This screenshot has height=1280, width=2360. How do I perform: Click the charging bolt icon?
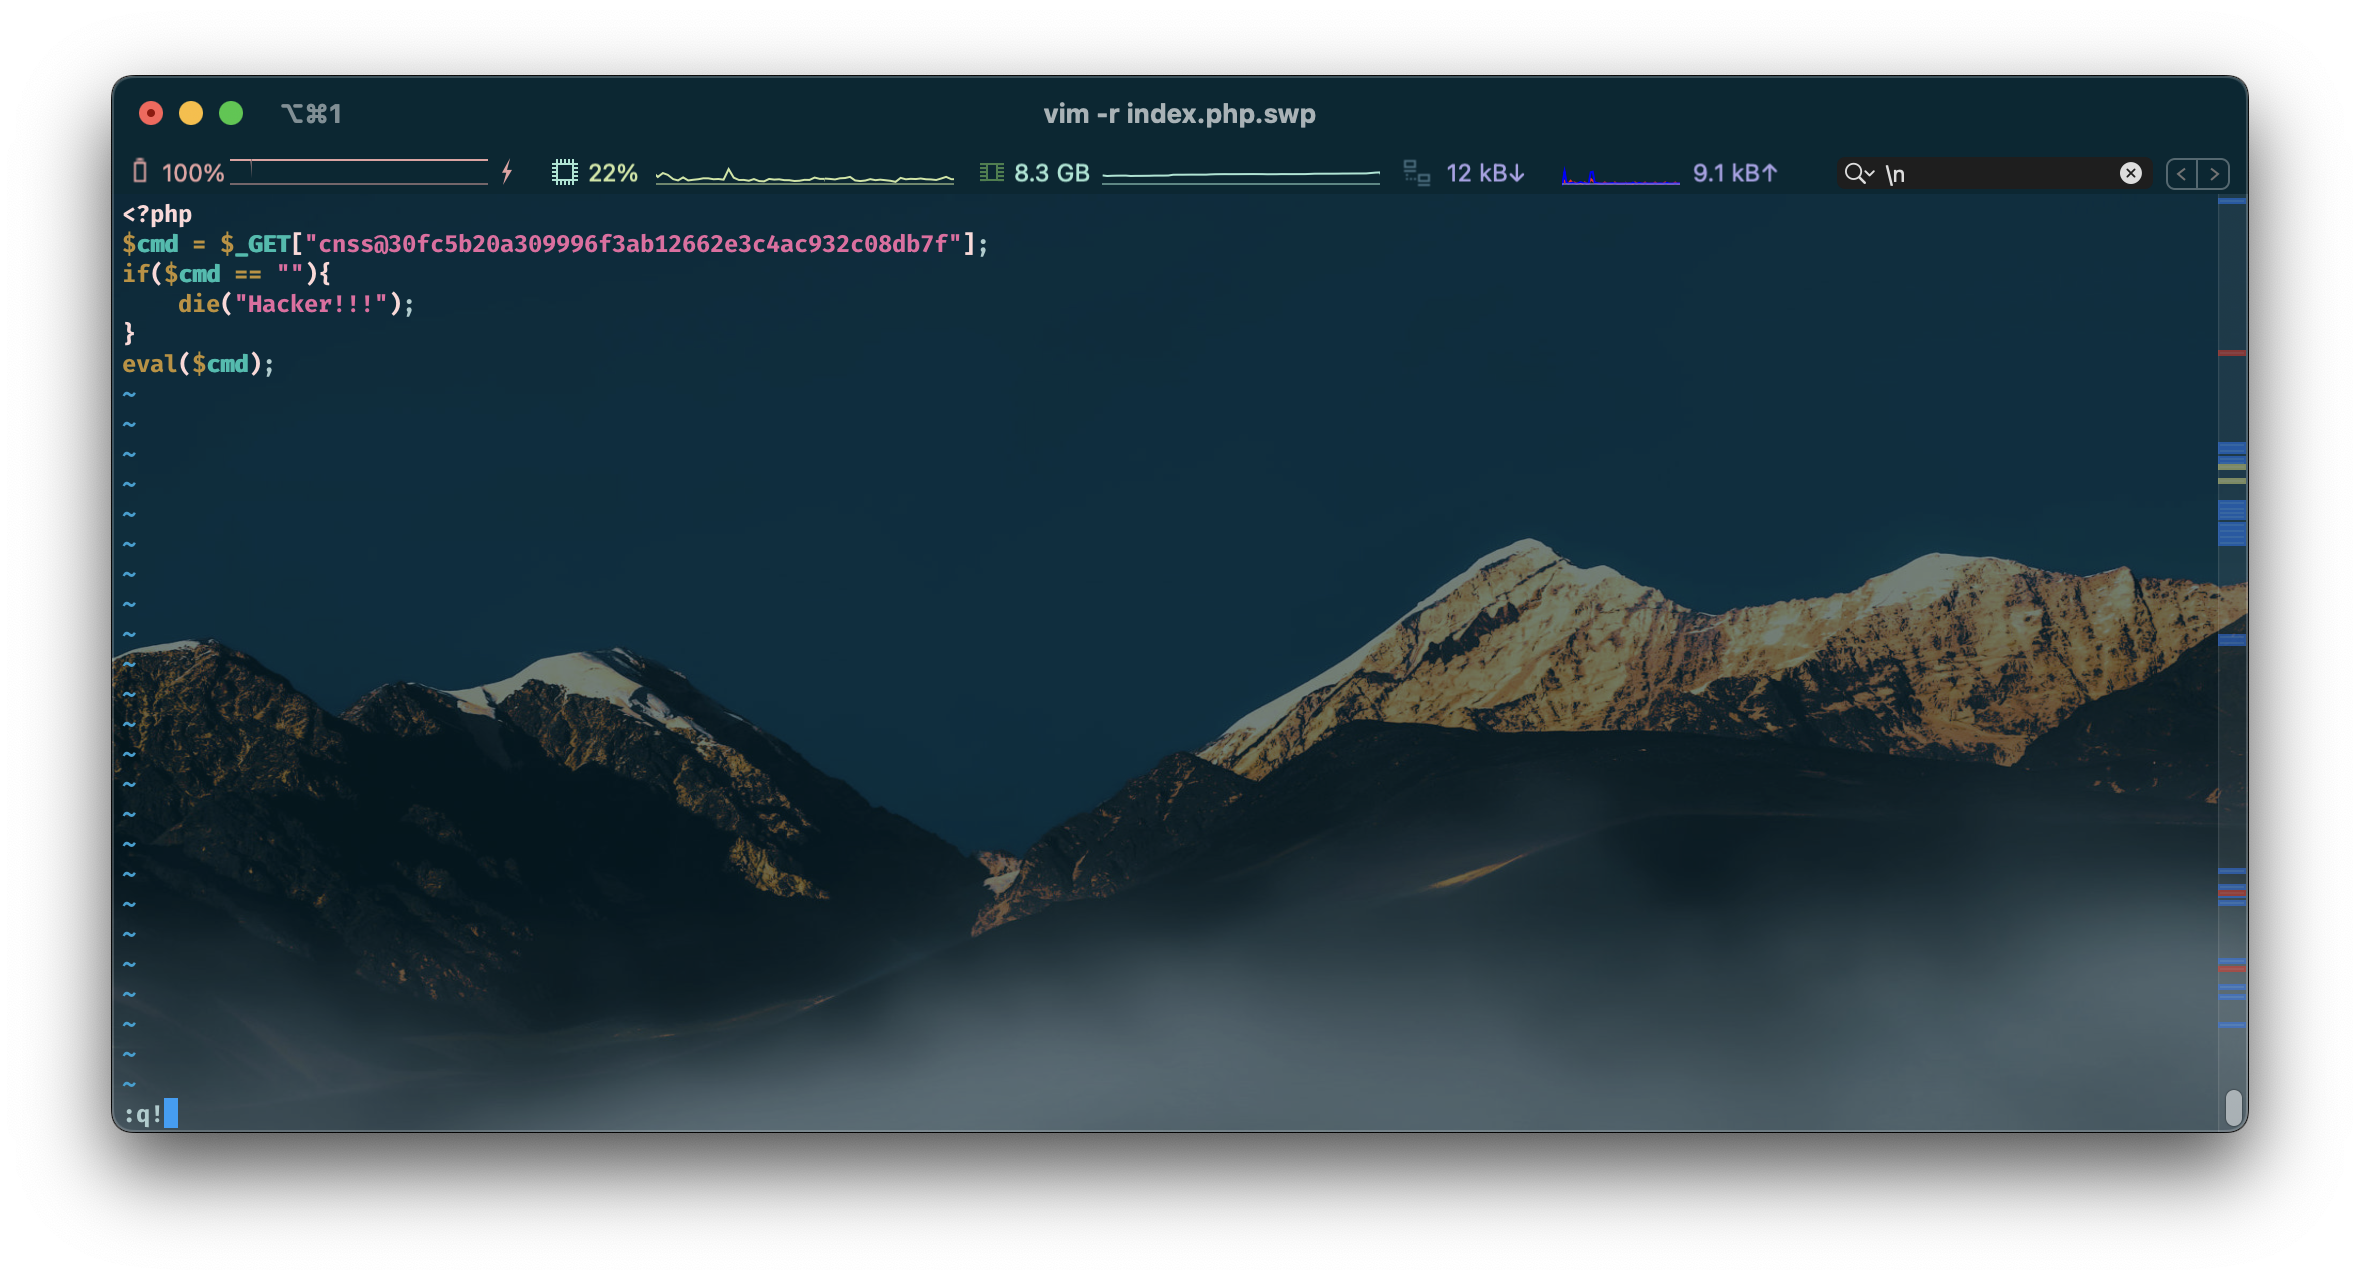point(508,172)
